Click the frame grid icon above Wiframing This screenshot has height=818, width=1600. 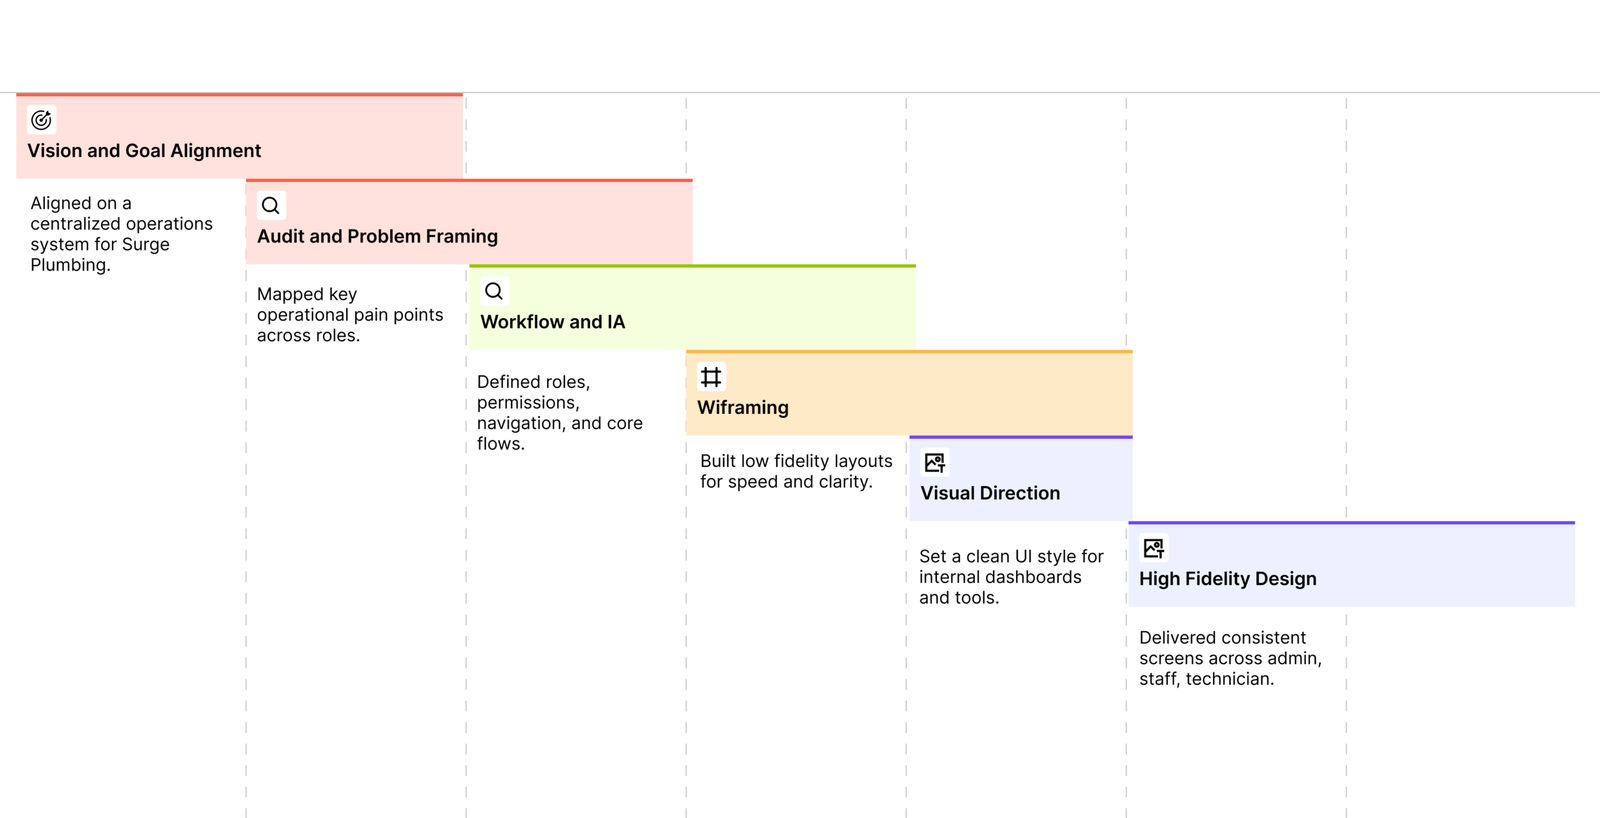711,377
